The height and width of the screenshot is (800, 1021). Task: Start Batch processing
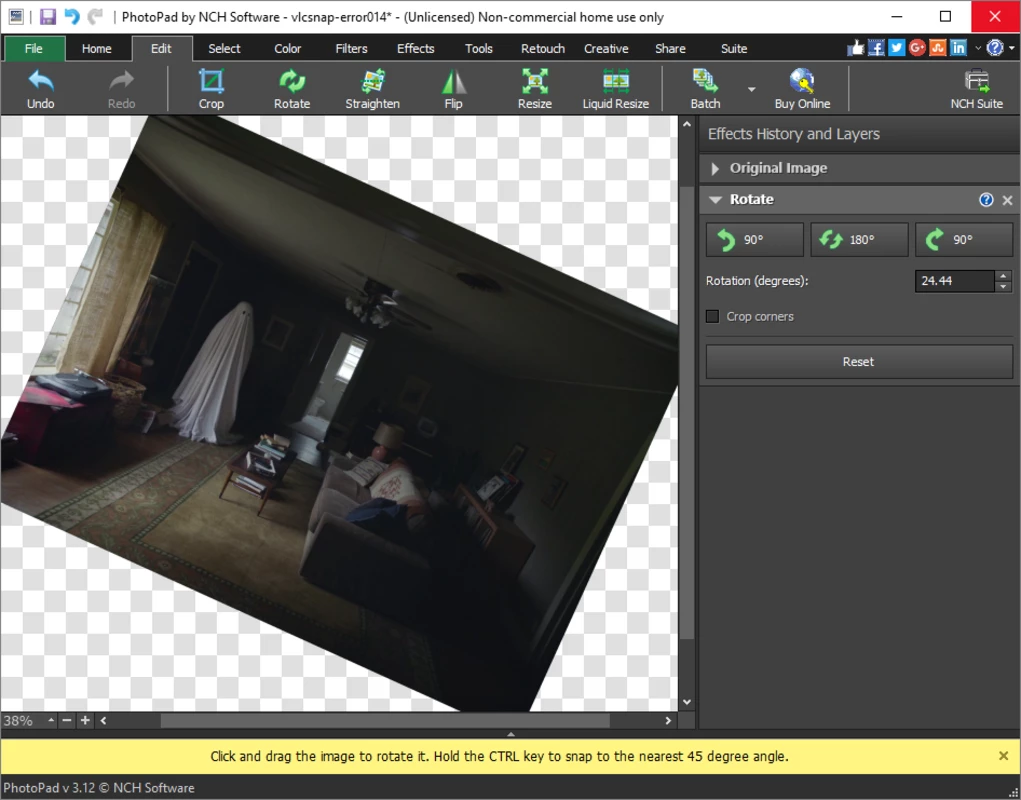coord(705,89)
